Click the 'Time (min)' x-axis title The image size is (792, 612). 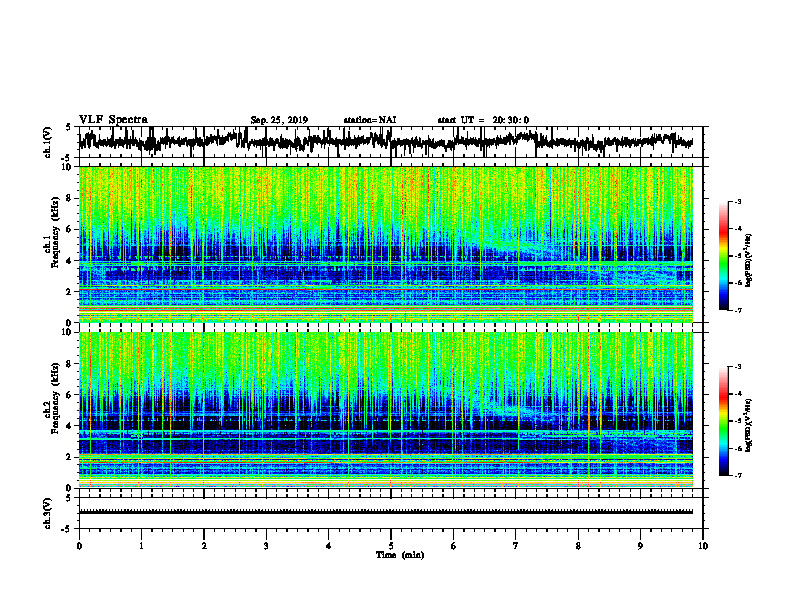click(400, 555)
